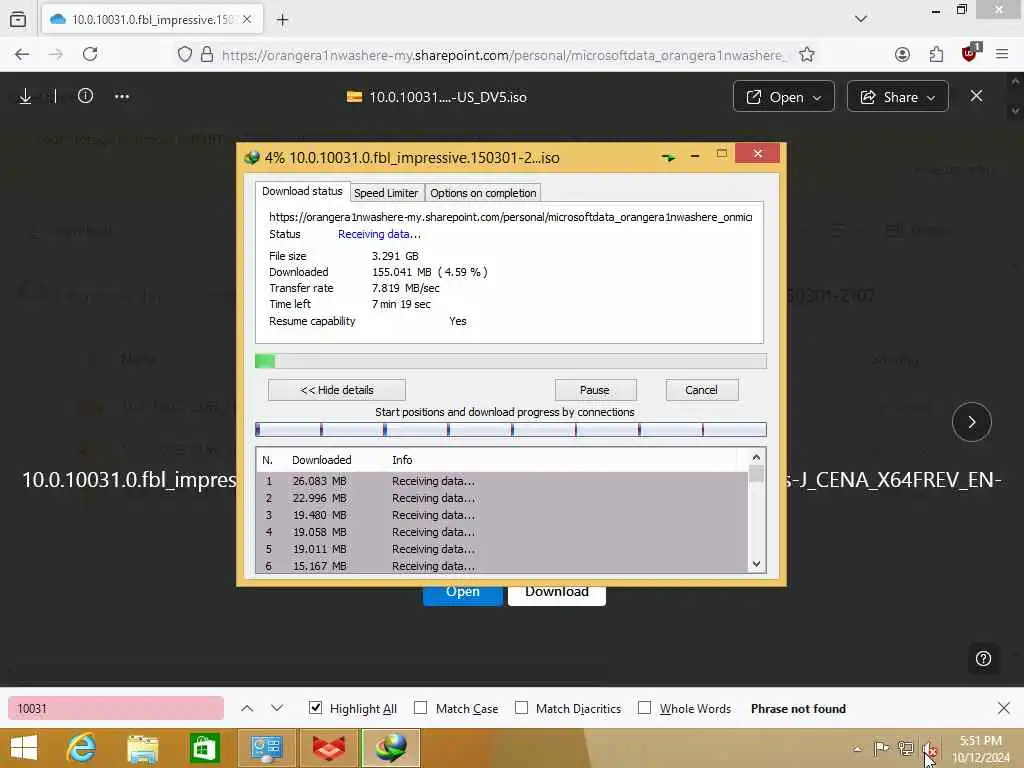Select connection 5 row with 19.011 MB
The width and height of the screenshot is (1024, 768).
coord(502,549)
